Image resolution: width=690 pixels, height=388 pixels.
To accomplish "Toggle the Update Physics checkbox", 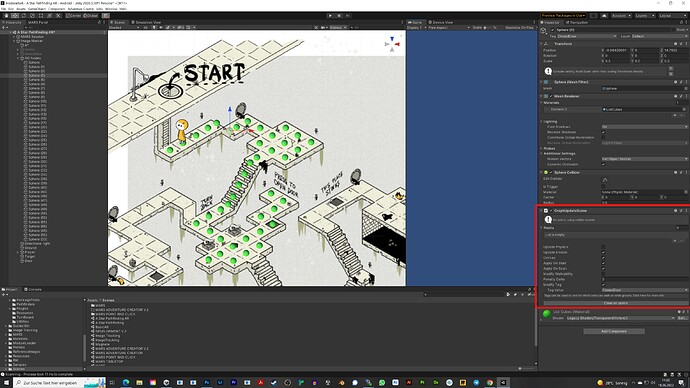I will pos(603,247).
